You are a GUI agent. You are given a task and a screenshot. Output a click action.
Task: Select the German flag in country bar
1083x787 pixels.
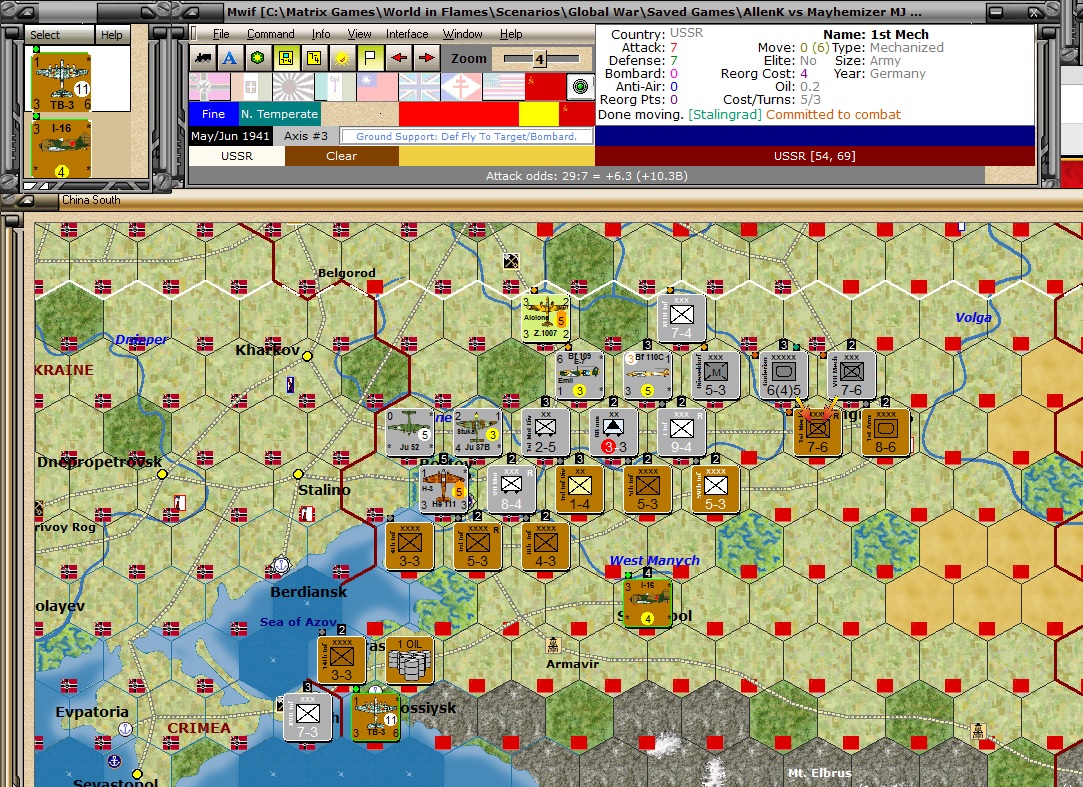pyautogui.click(x=209, y=88)
